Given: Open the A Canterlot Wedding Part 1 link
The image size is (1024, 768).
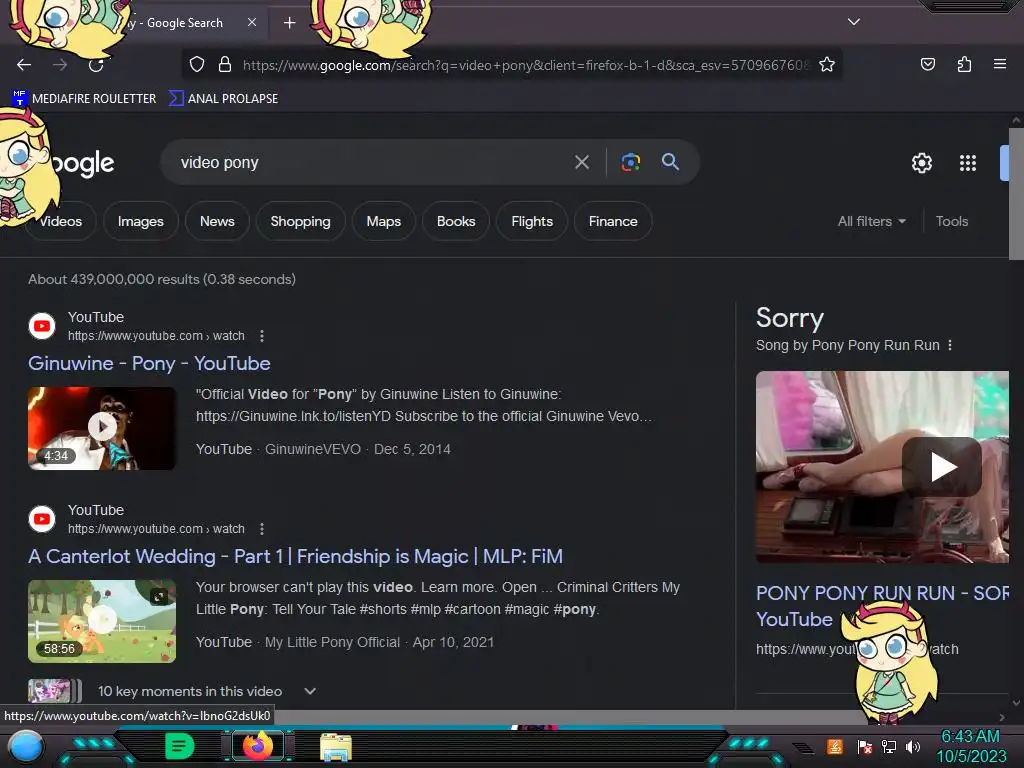Looking at the screenshot, I should click(295, 556).
